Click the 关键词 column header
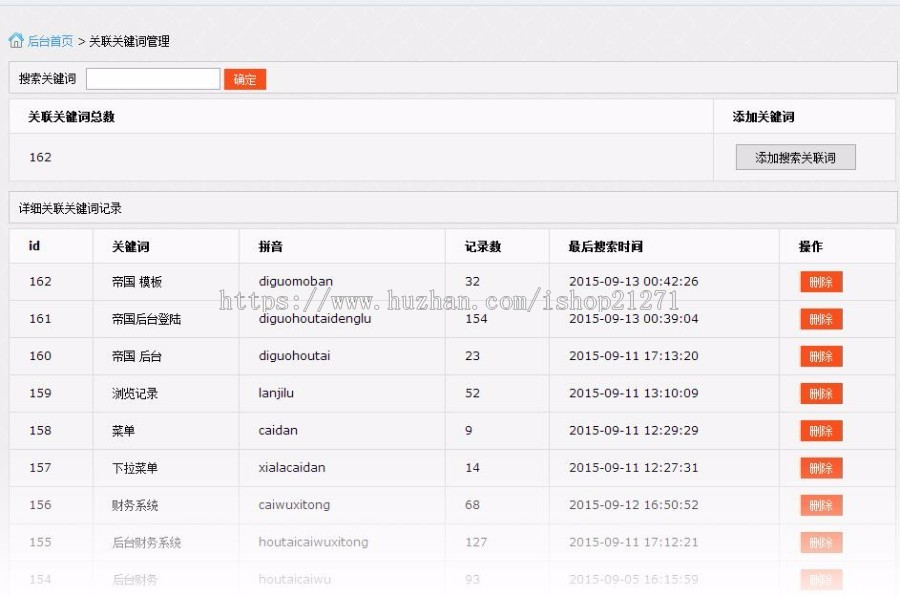The width and height of the screenshot is (900, 596). [x=131, y=246]
